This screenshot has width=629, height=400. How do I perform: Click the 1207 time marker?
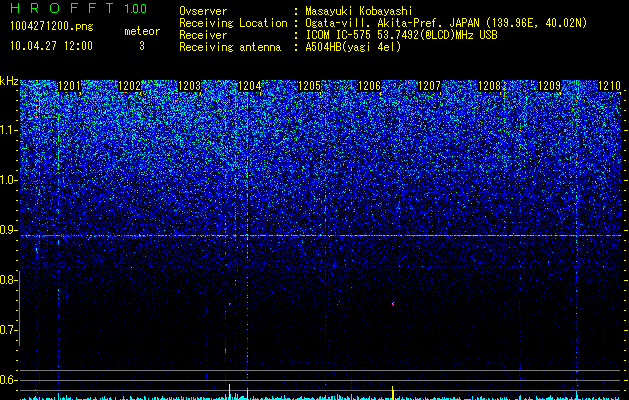click(429, 86)
